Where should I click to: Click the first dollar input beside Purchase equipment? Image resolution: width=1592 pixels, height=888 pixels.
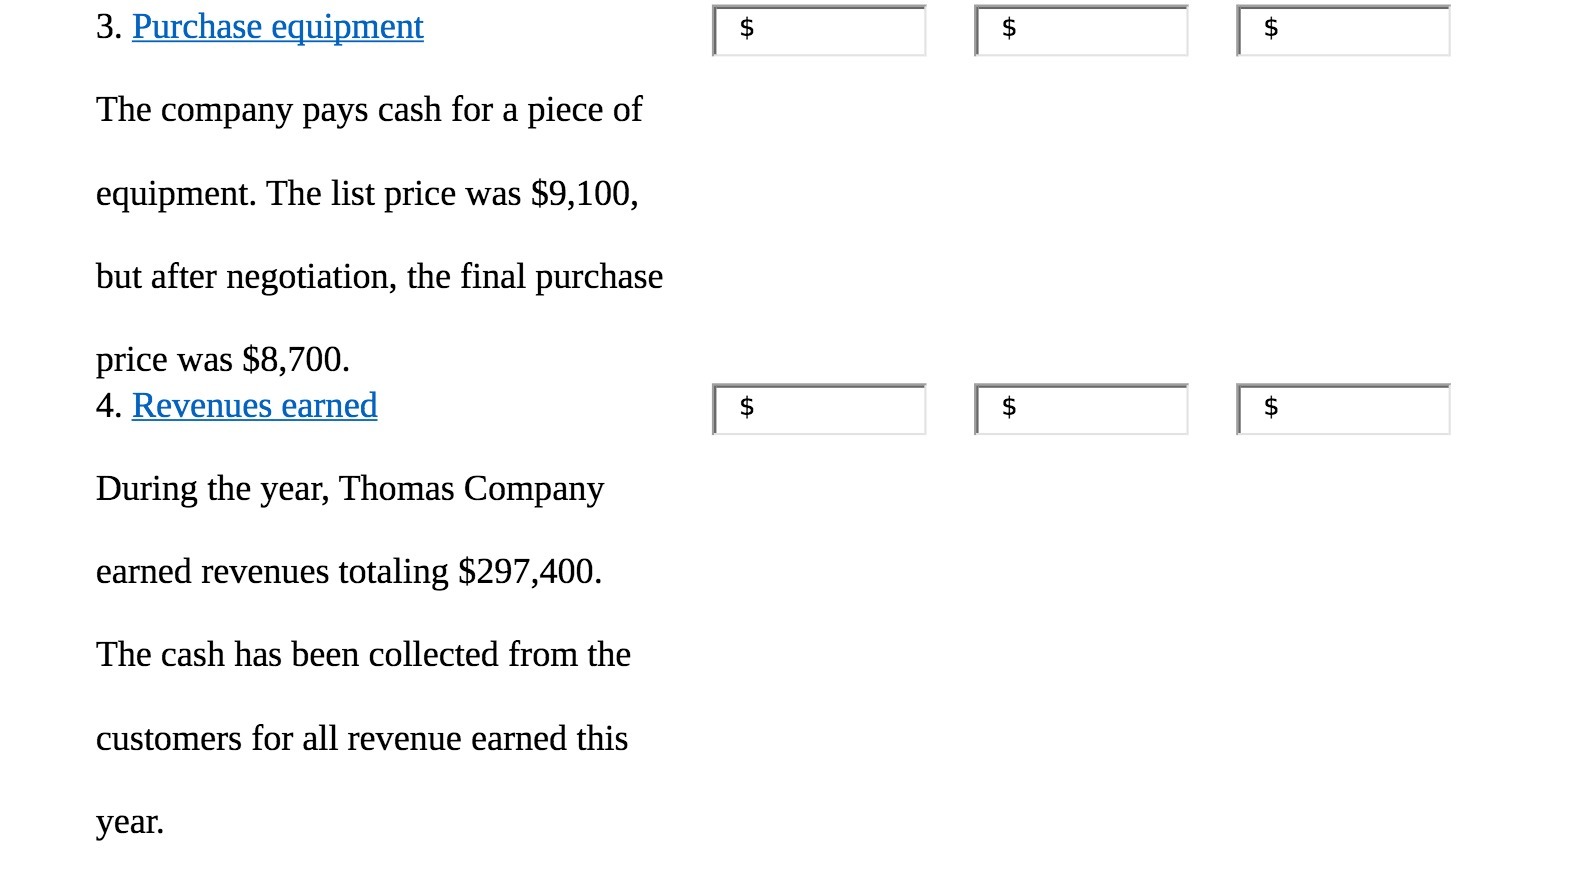coord(820,30)
